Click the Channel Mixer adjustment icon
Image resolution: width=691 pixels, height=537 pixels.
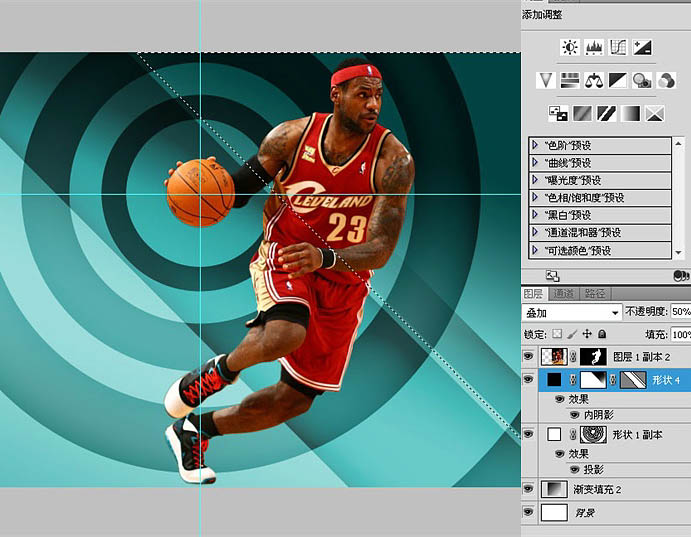click(x=666, y=80)
